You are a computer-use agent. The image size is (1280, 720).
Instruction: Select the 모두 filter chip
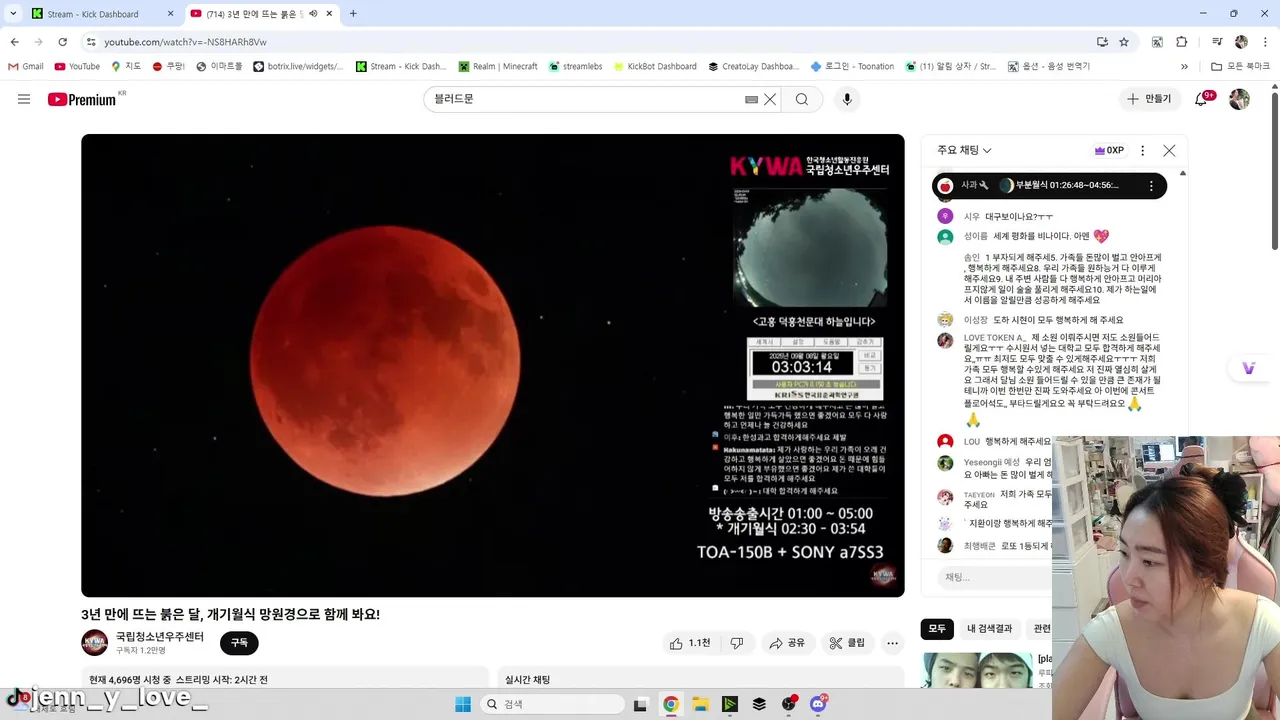[x=937, y=629]
